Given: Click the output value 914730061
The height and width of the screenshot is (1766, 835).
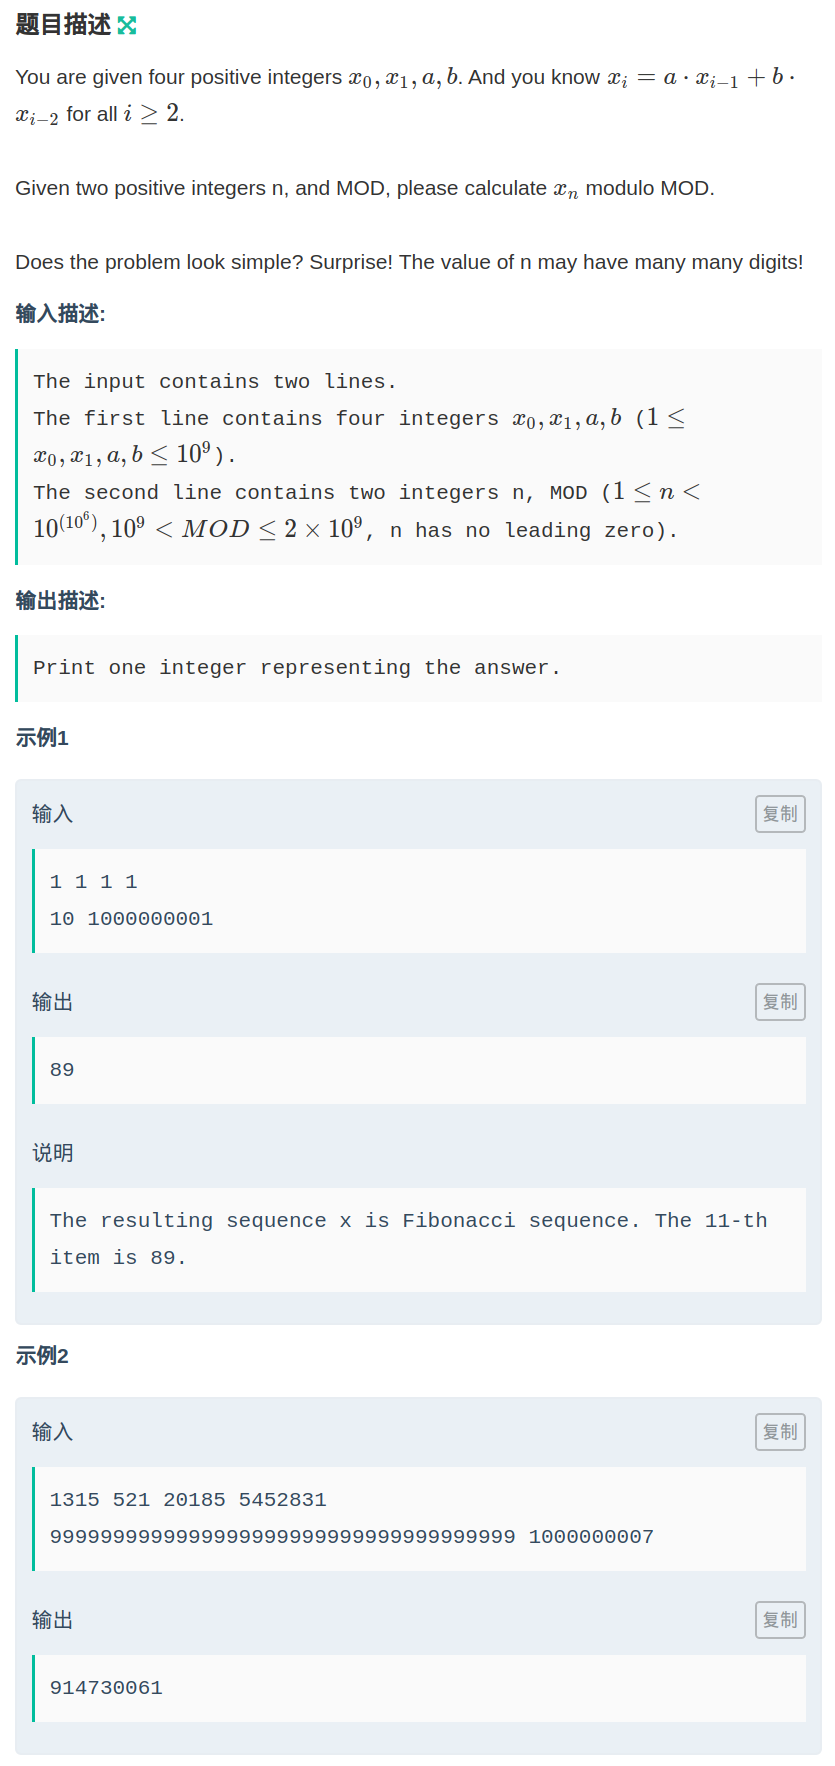Looking at the screenshot, I should [x=106, y=1688].
